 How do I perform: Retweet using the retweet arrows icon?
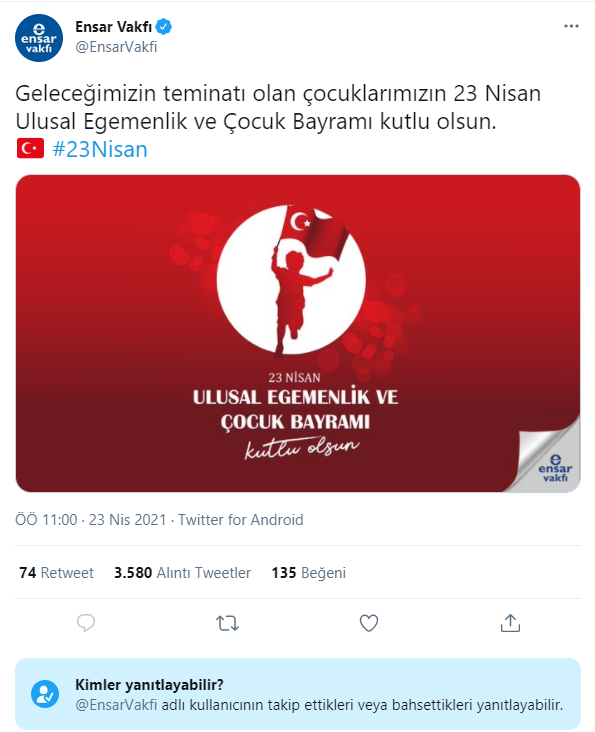(227, 623)
